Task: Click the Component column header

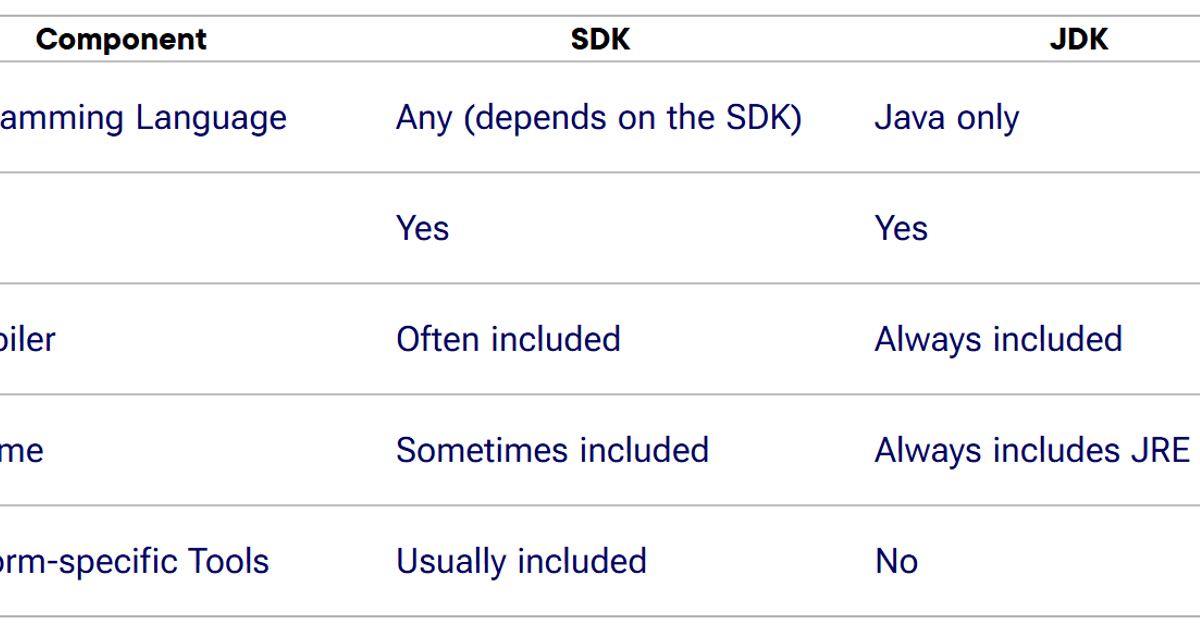Action: coord(121,39)
